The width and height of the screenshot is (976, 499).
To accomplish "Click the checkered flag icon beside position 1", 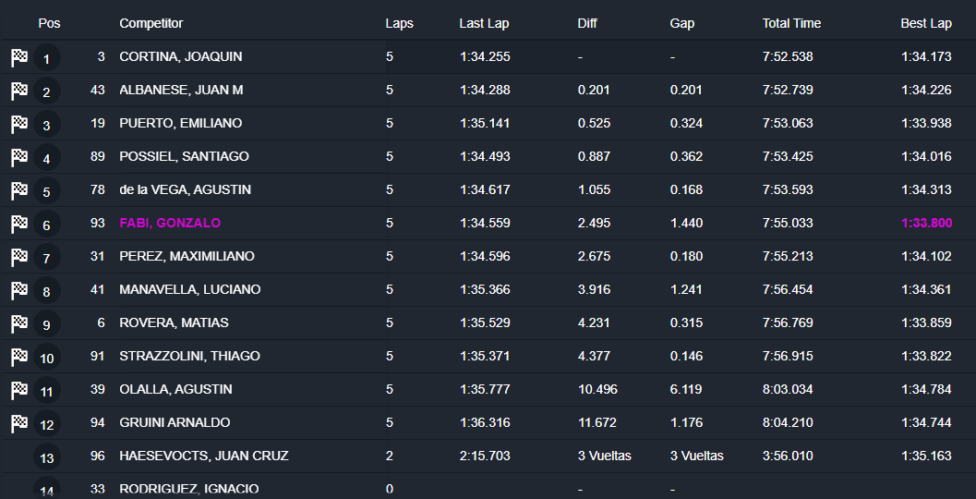I will click(19, 58).
